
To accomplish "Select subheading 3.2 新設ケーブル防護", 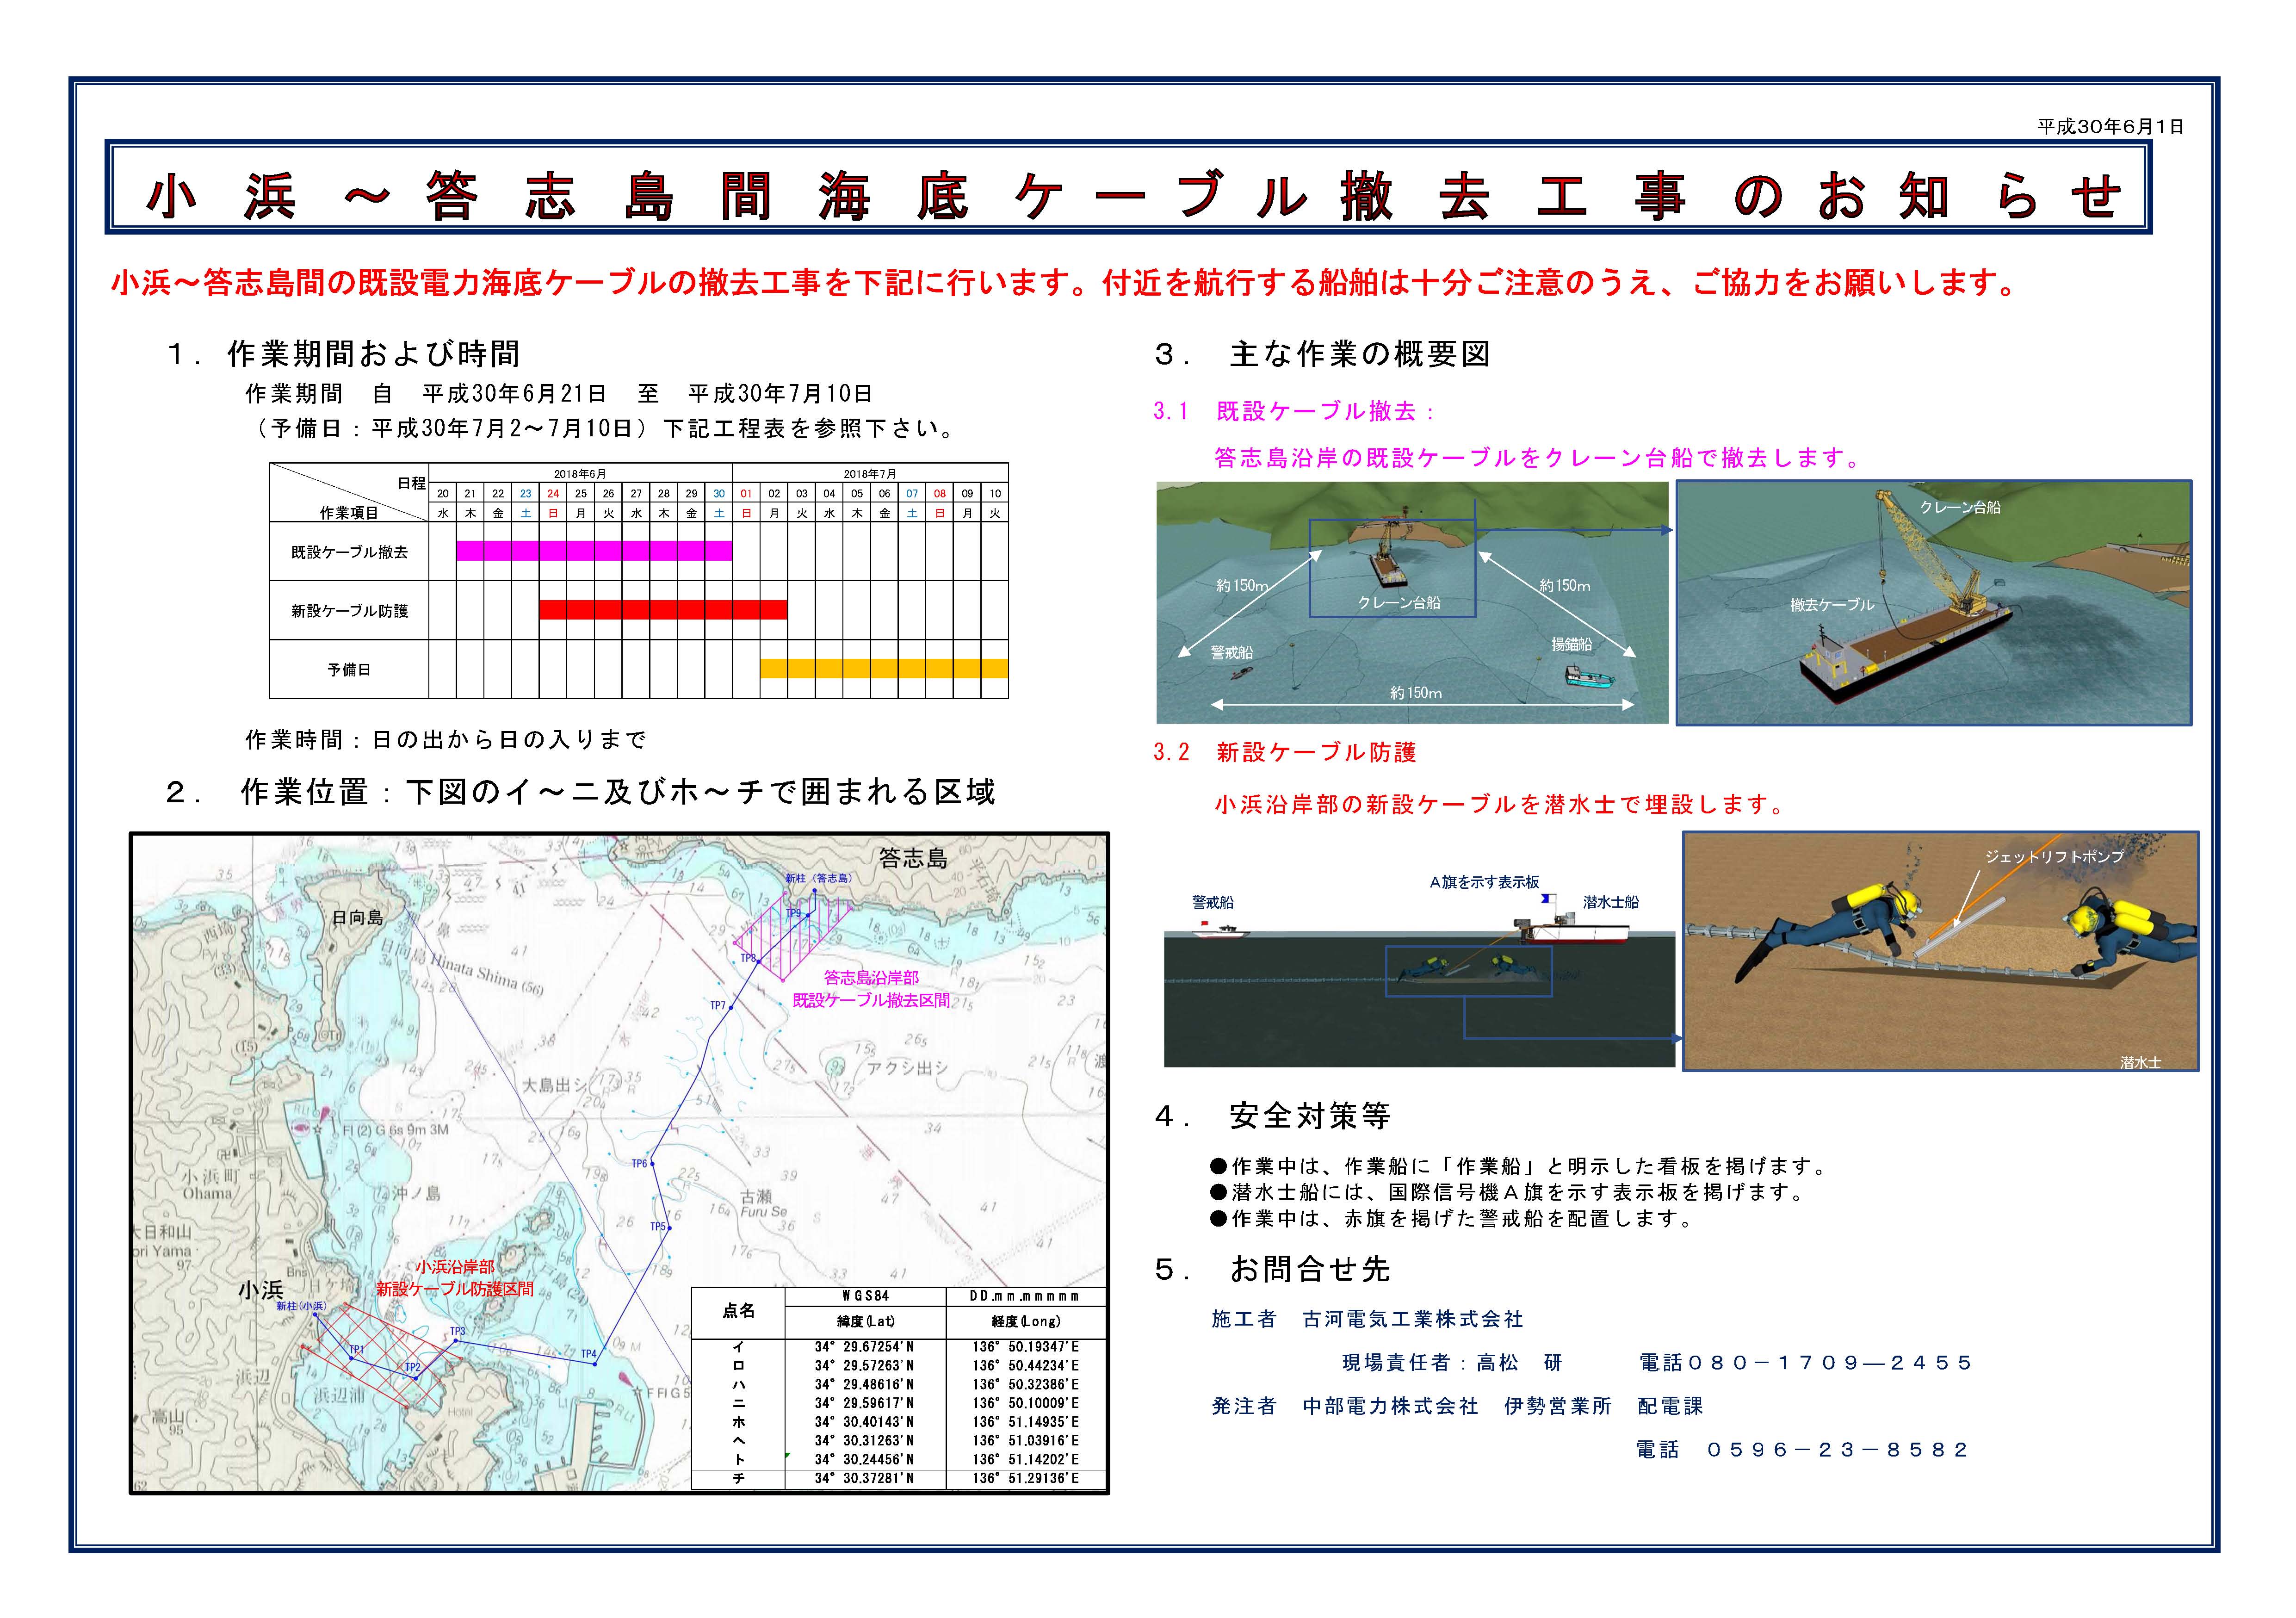I will point(1285,753).
